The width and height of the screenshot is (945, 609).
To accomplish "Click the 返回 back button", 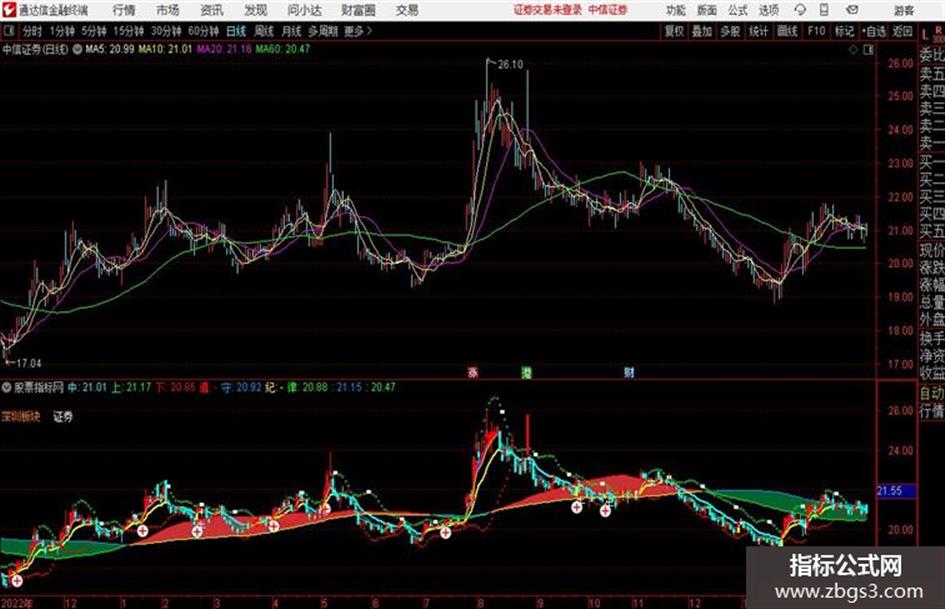I will 903,31.
